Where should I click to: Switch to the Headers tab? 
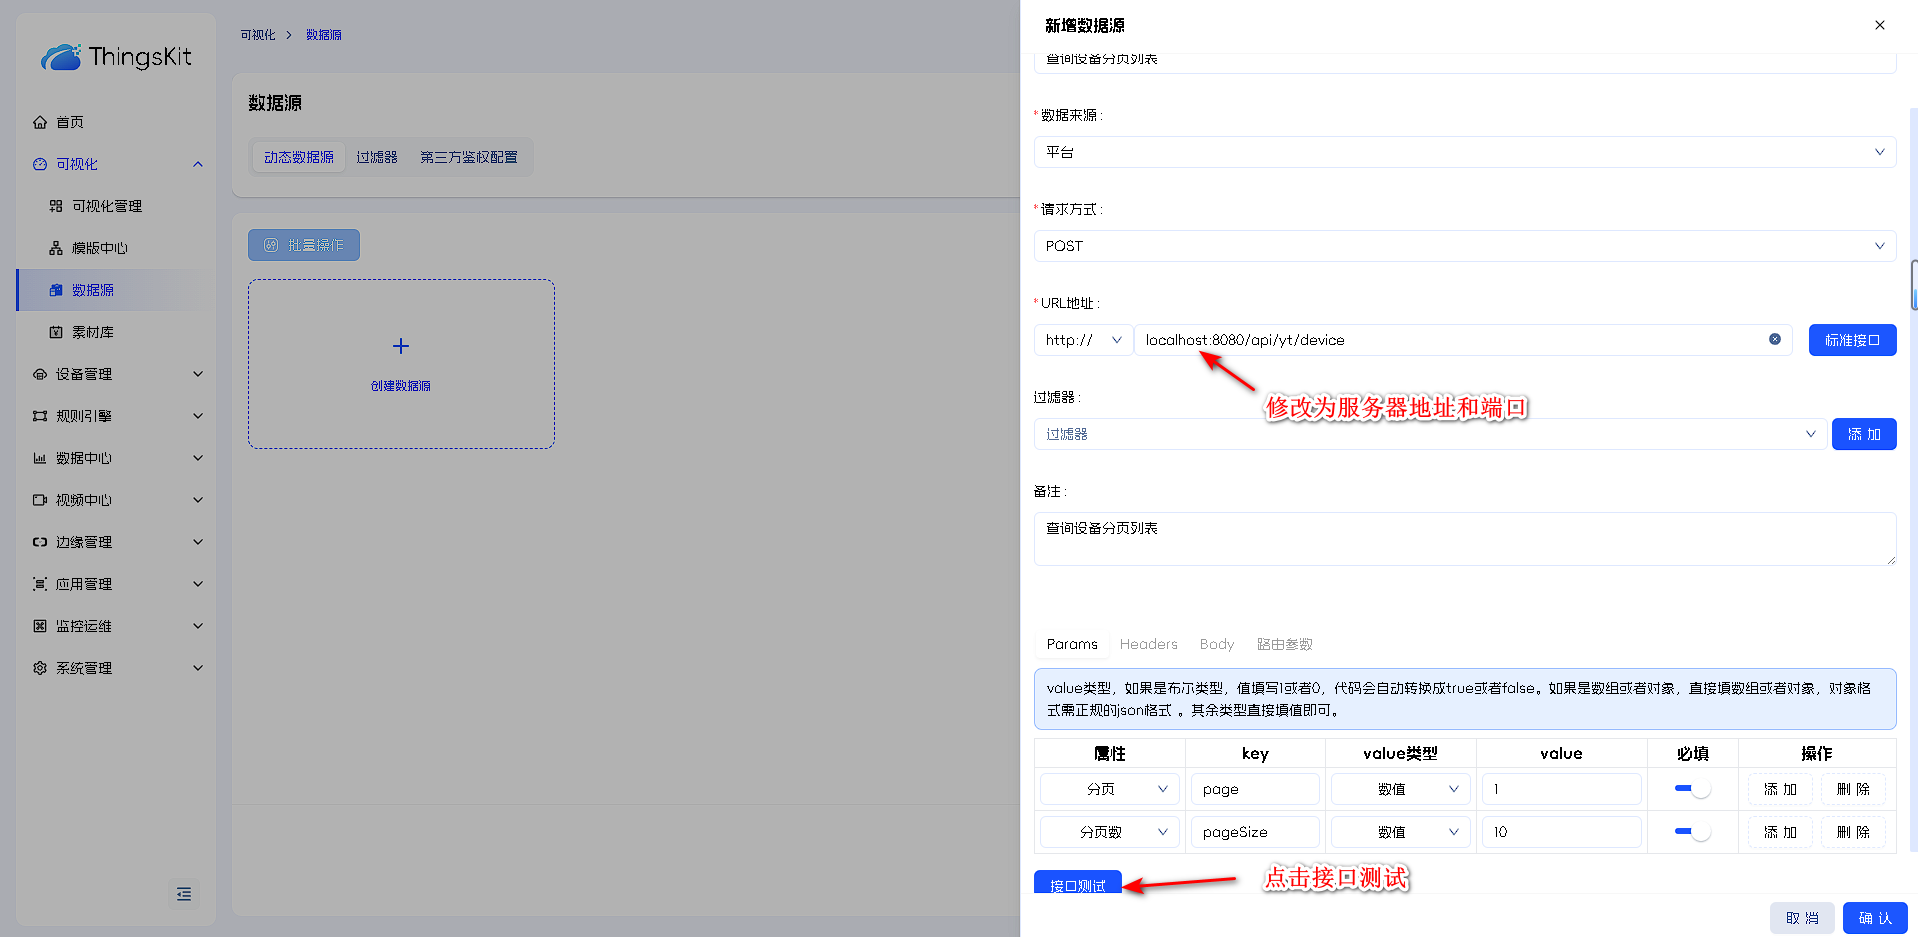click(1148, 644)
